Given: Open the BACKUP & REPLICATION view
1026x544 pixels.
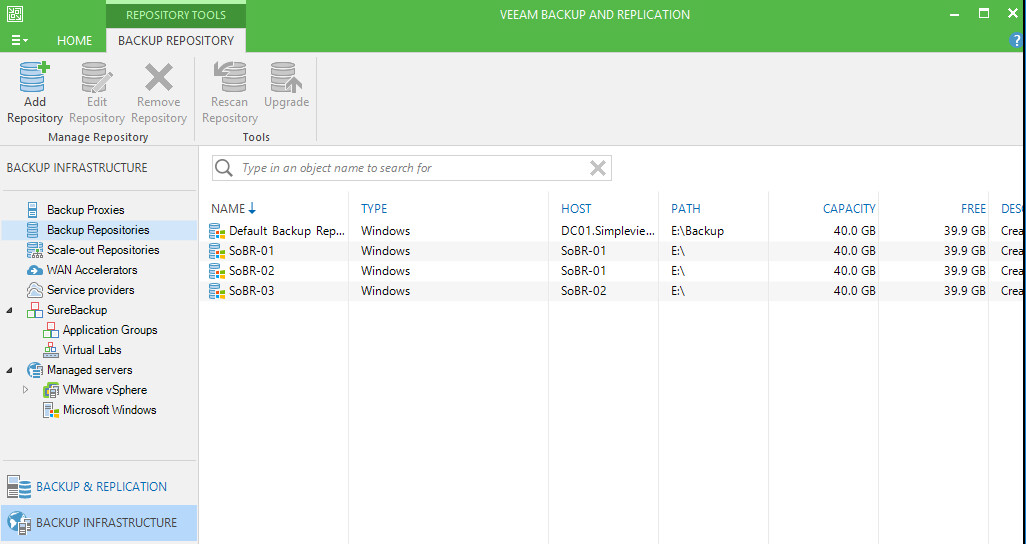Looking at the screenshot, I should click(100, 487).
